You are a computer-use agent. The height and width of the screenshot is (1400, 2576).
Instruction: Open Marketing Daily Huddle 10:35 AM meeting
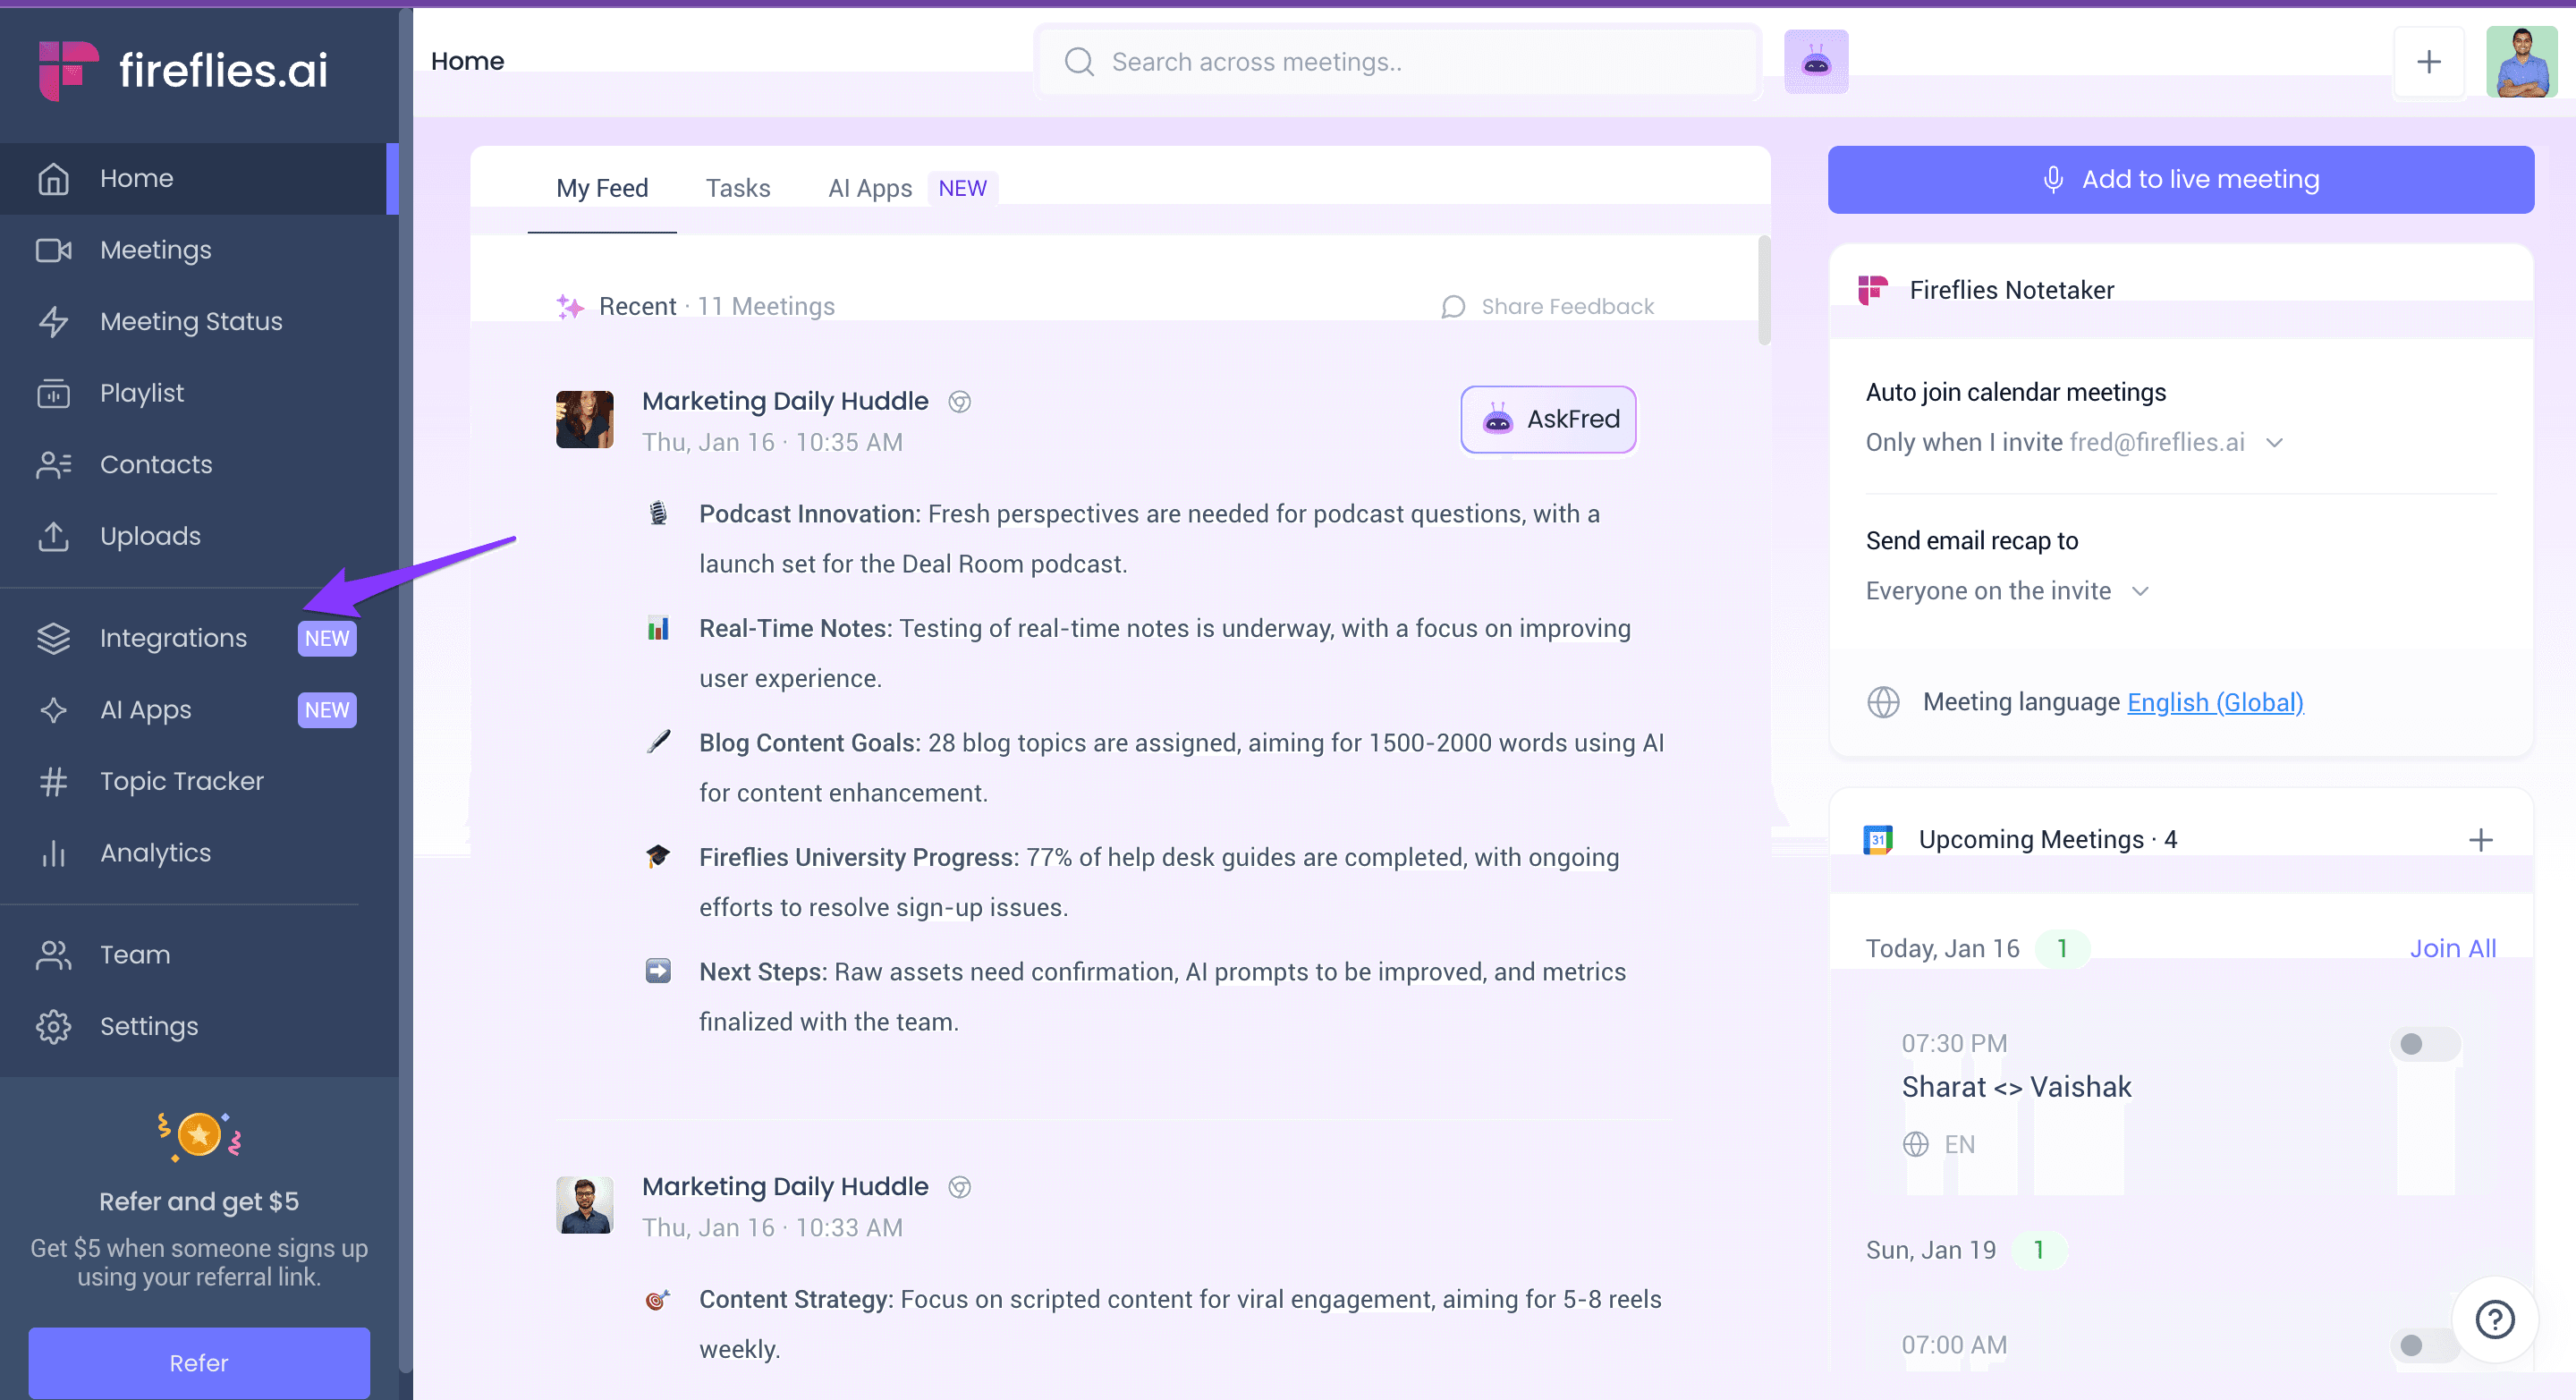point(785,401)
